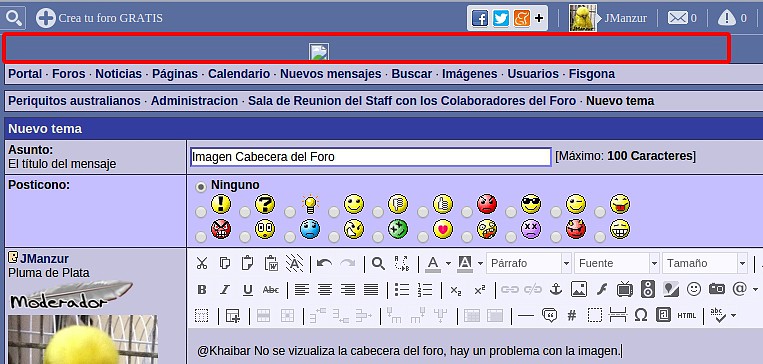Open the Párrafo format dropdown

click(x=528, y=263)
